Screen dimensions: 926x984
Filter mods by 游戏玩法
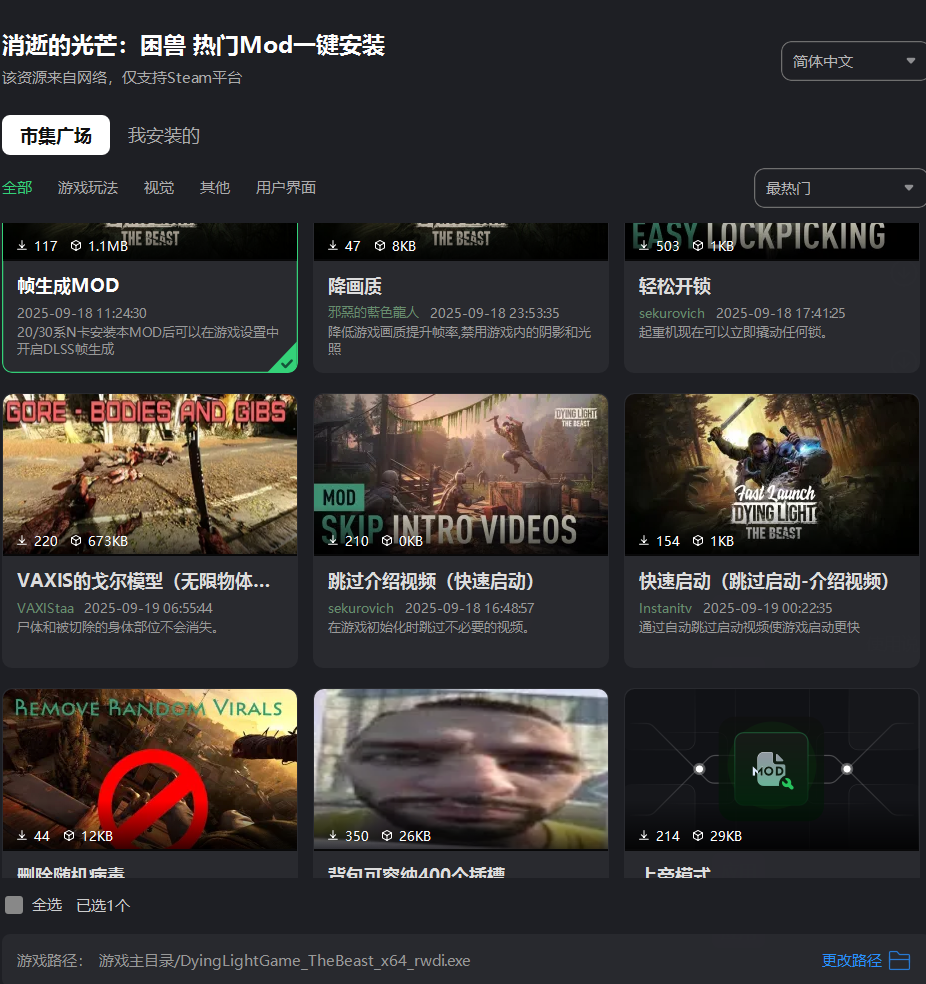88,188
